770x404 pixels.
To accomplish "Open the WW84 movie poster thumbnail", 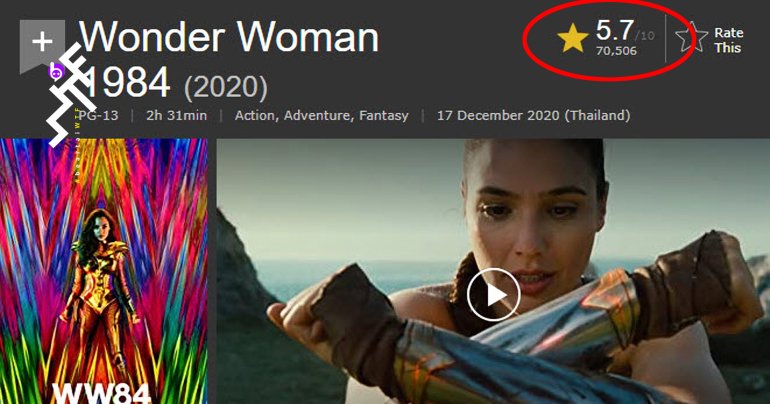I will (x=104, y=271).
